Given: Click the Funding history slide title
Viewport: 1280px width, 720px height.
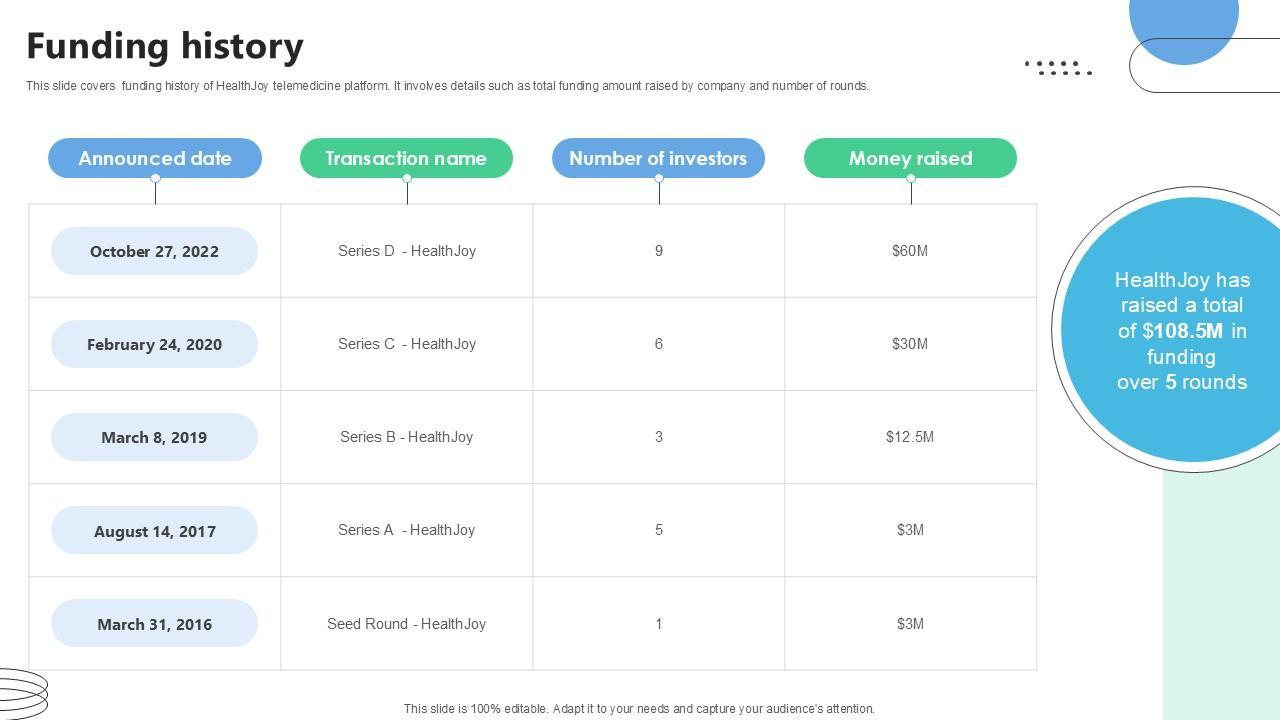Looking at the screenshot, I should click(x=165, y=46).
